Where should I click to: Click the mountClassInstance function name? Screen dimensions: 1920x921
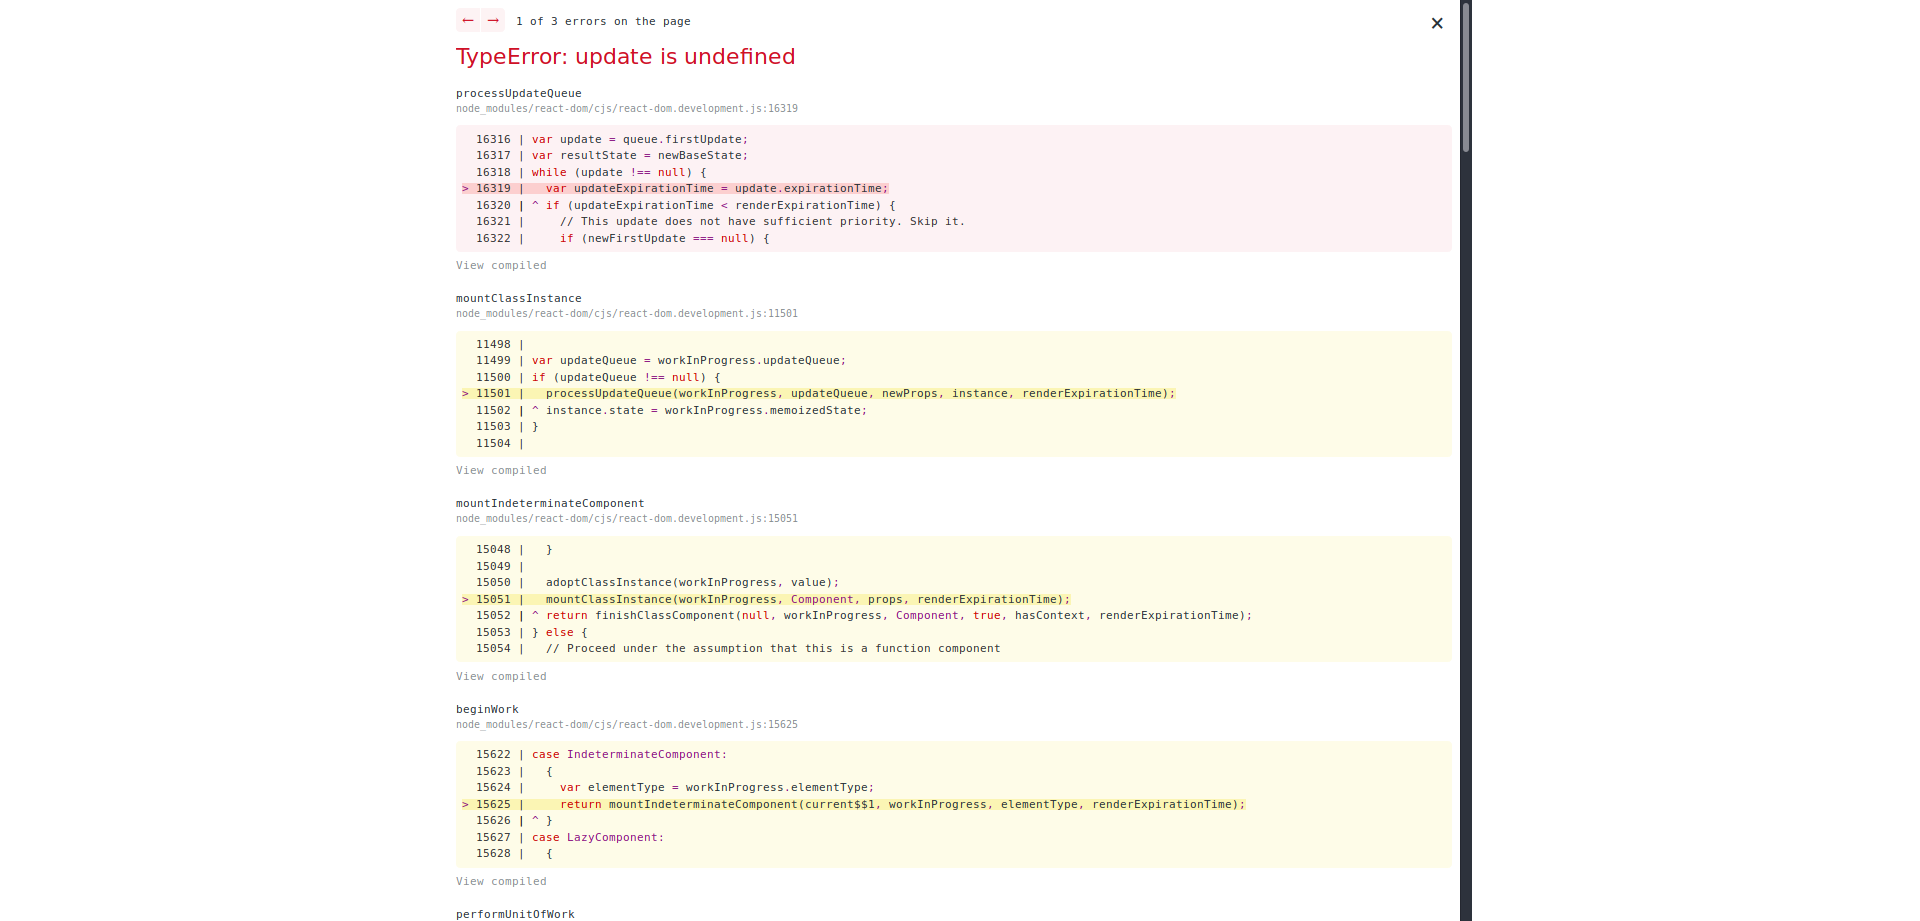pyautogui.click(x=519, y=299)
